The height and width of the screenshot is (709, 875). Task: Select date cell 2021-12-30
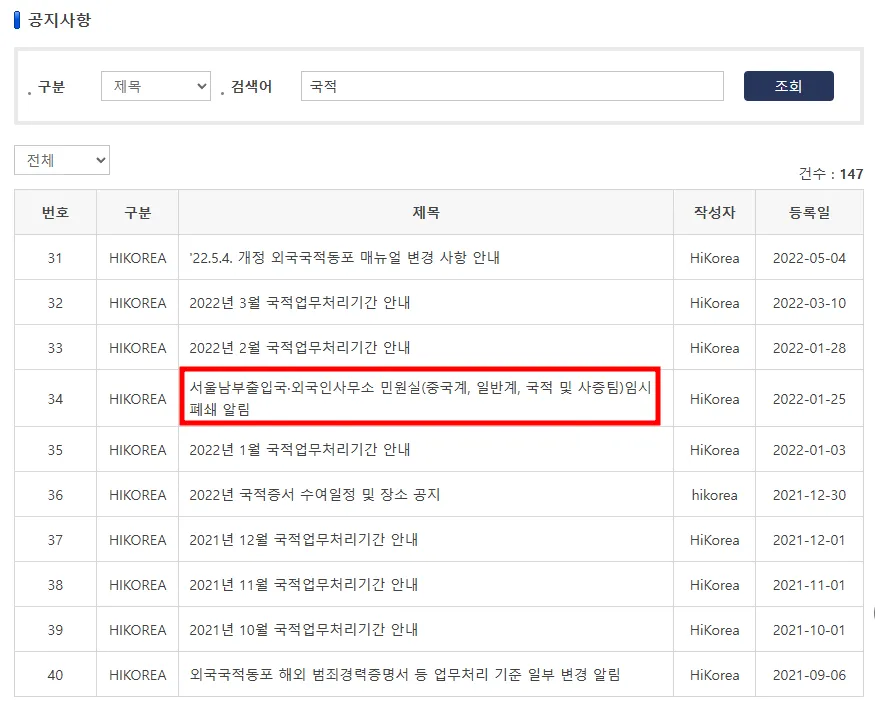tap(809, 495)
